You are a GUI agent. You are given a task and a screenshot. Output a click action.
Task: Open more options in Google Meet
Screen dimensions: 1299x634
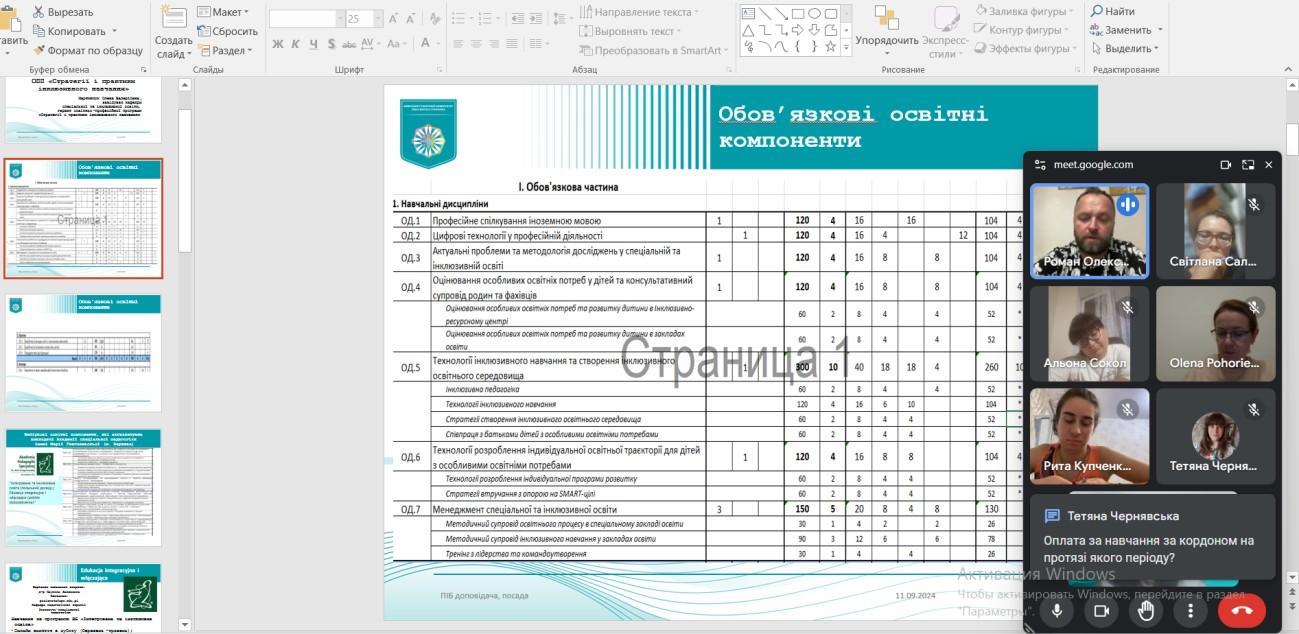pyautogui.click(x=1190, y=609)
